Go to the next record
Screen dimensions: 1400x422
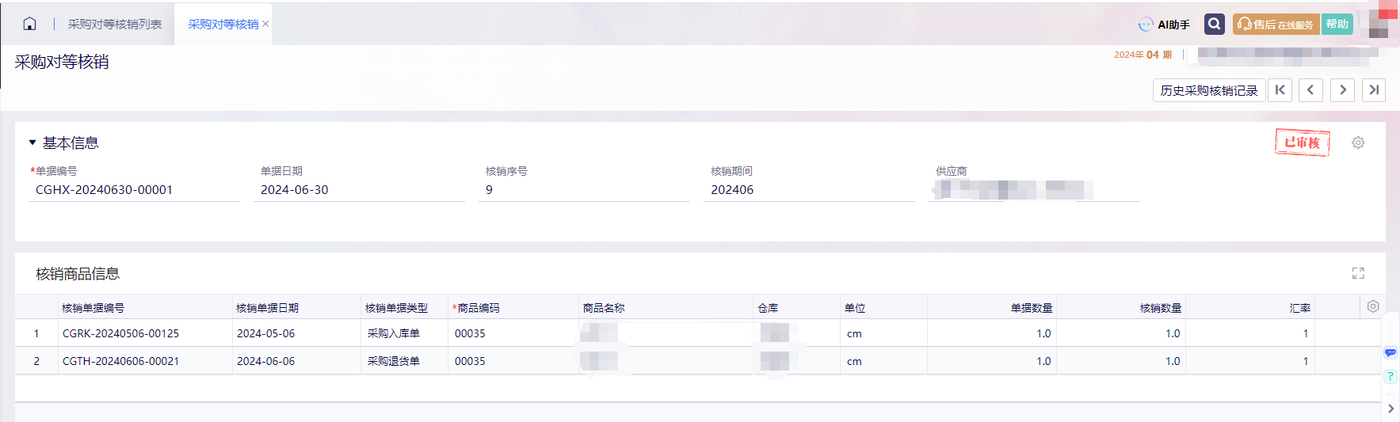coord(1343,90)
